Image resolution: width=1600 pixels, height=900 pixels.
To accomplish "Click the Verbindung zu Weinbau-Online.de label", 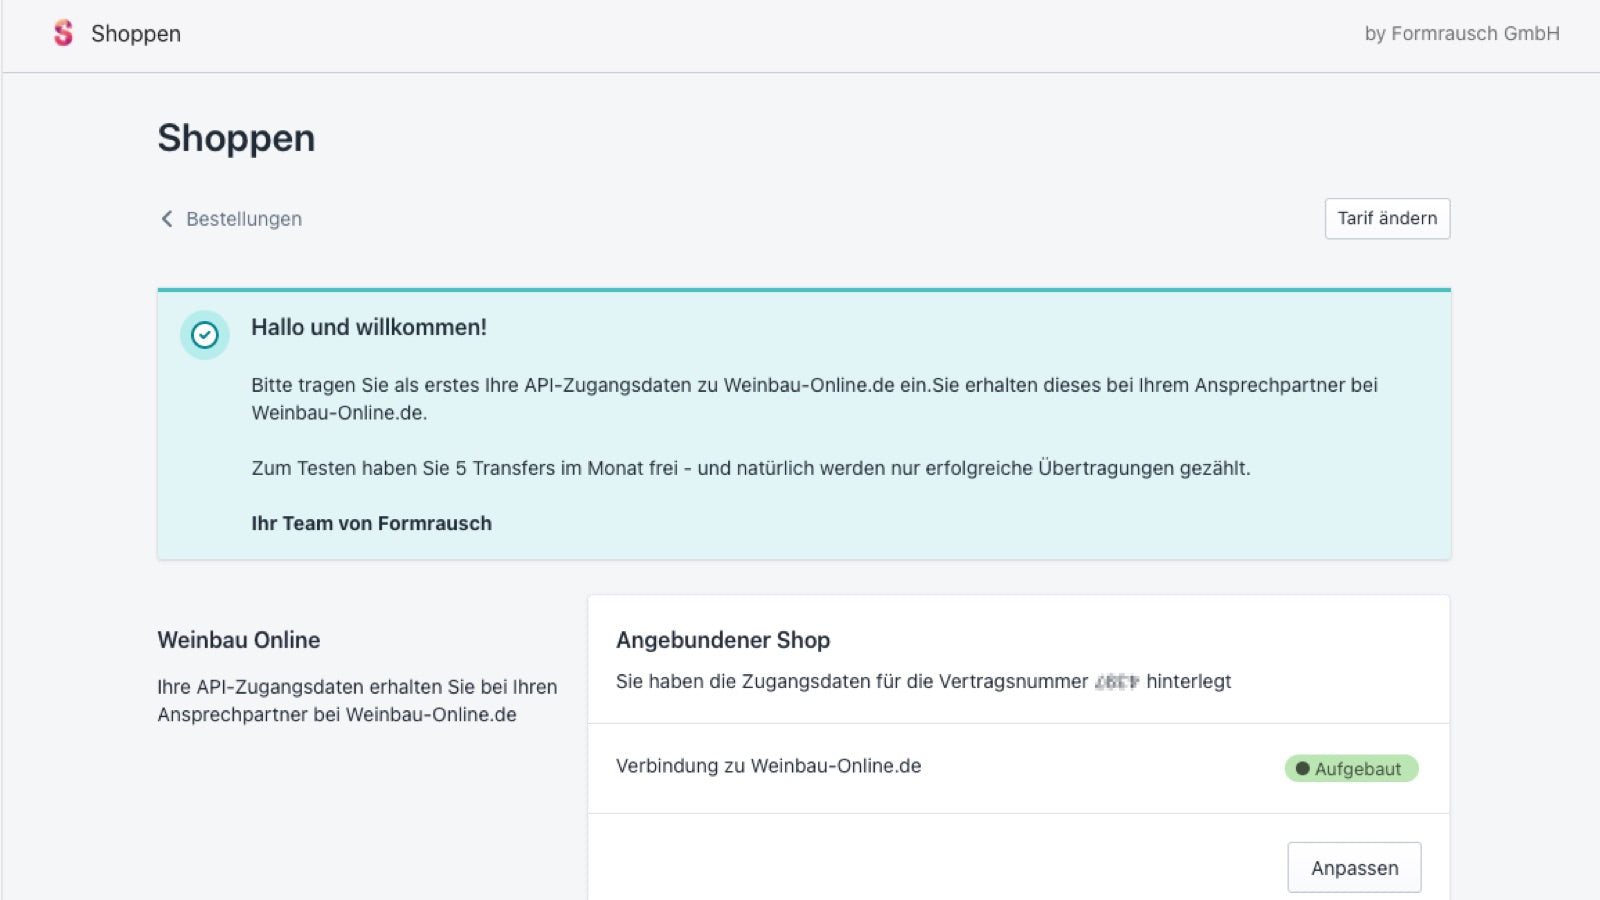I will tap(768, 766).
